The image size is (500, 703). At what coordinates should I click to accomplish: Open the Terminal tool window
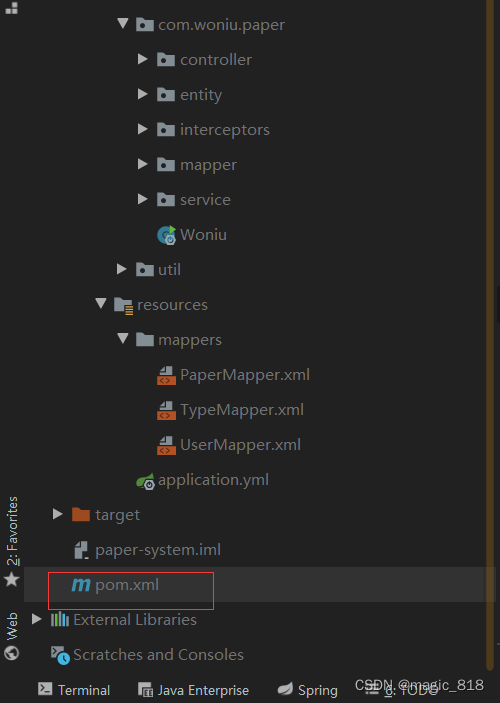pos(74,690)
